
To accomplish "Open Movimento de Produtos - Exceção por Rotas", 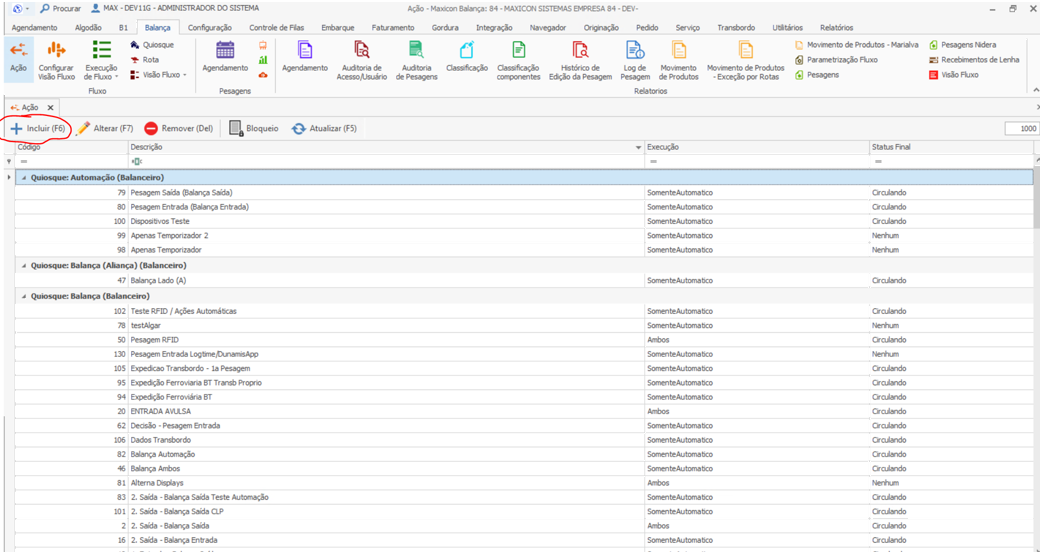I will (746, 60).
